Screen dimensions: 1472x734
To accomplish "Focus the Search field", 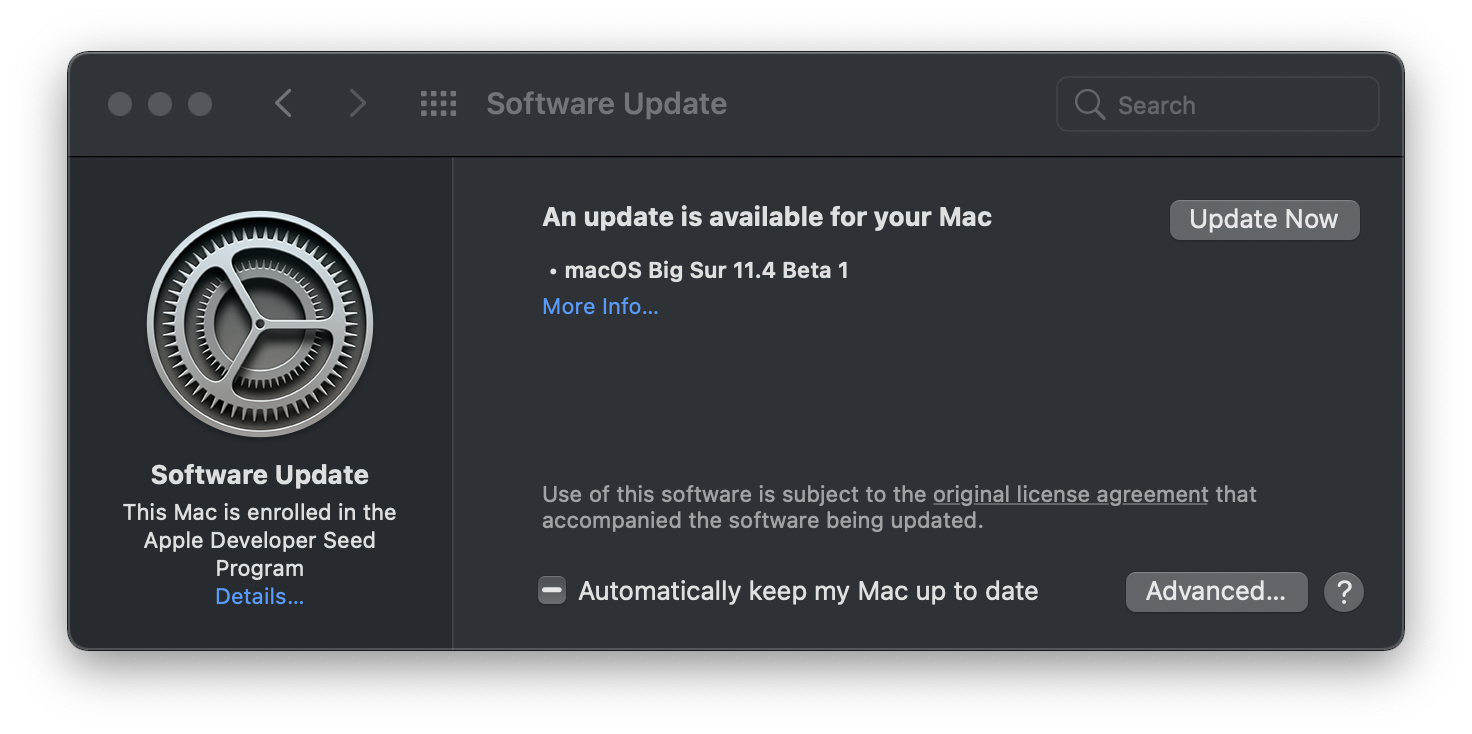I will point(1217,104).
